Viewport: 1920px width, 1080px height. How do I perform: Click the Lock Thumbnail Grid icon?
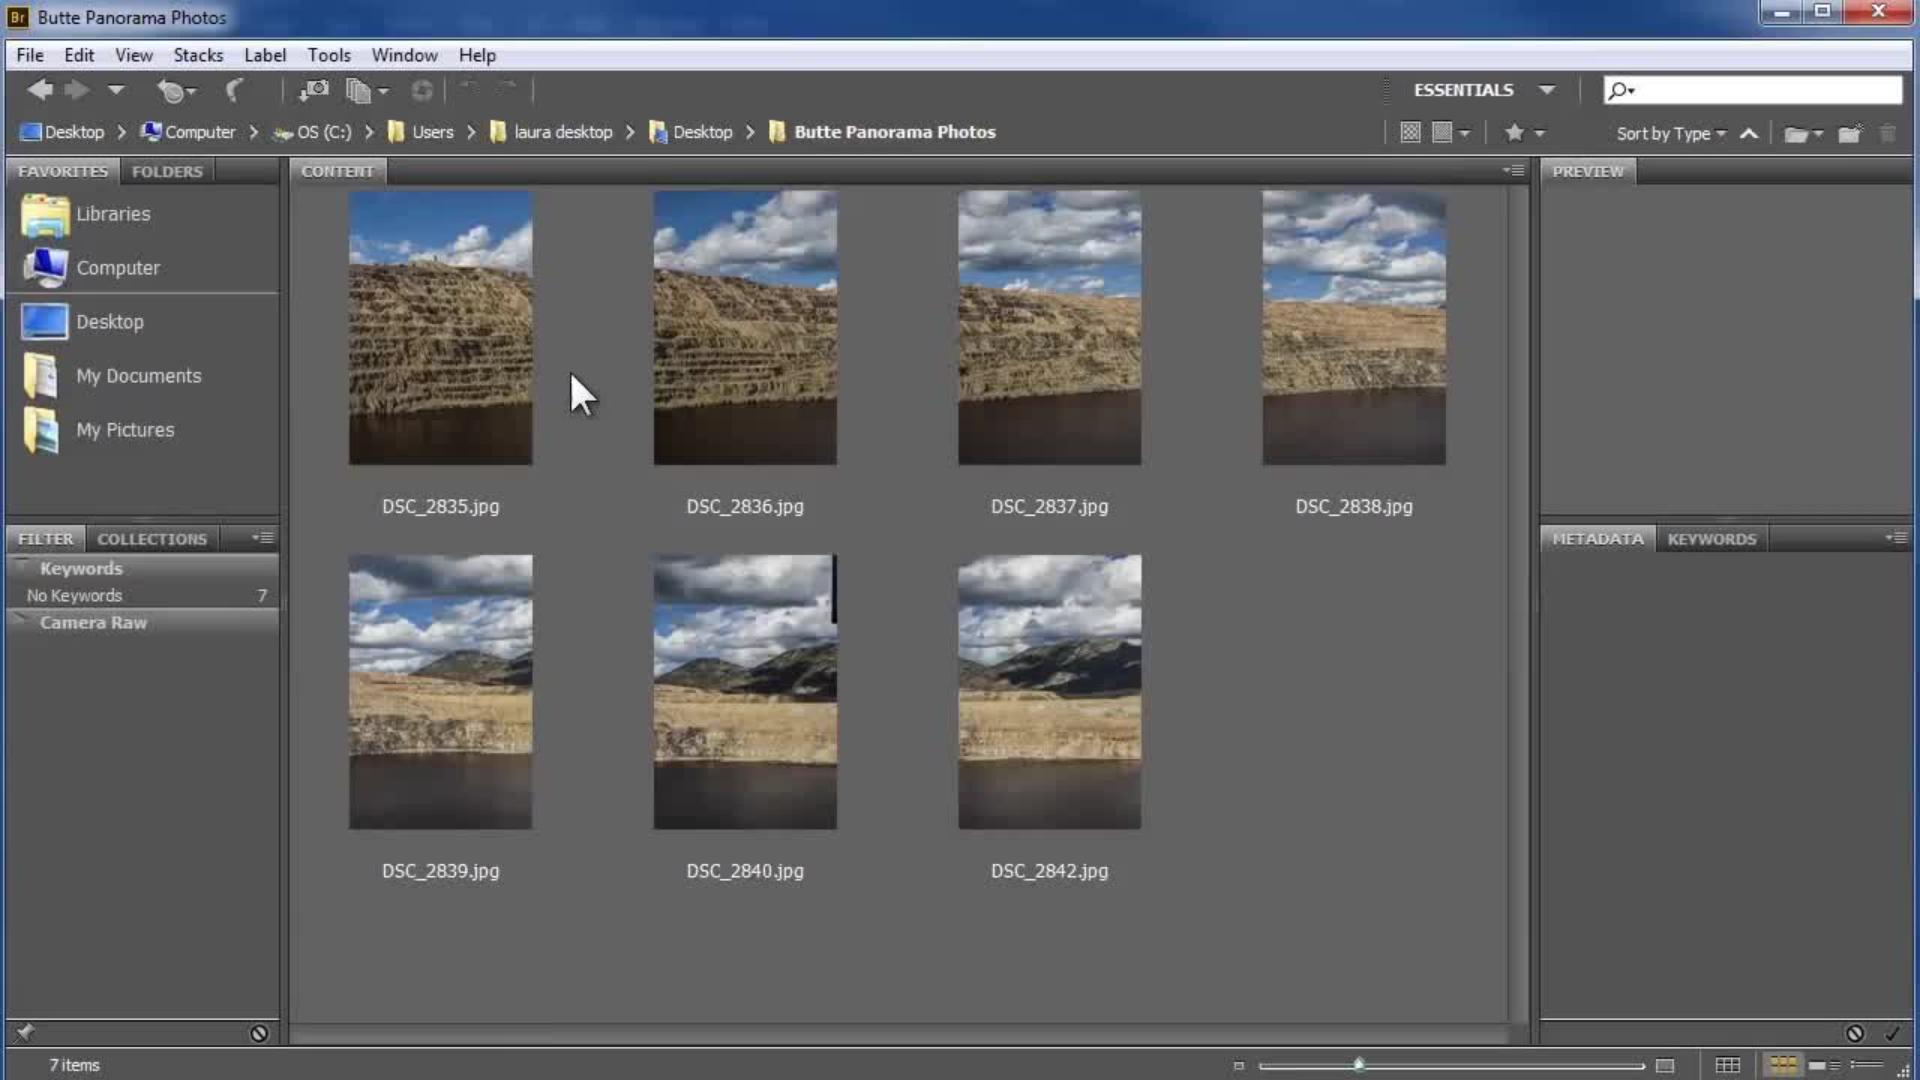[x=1727, y=1065]
